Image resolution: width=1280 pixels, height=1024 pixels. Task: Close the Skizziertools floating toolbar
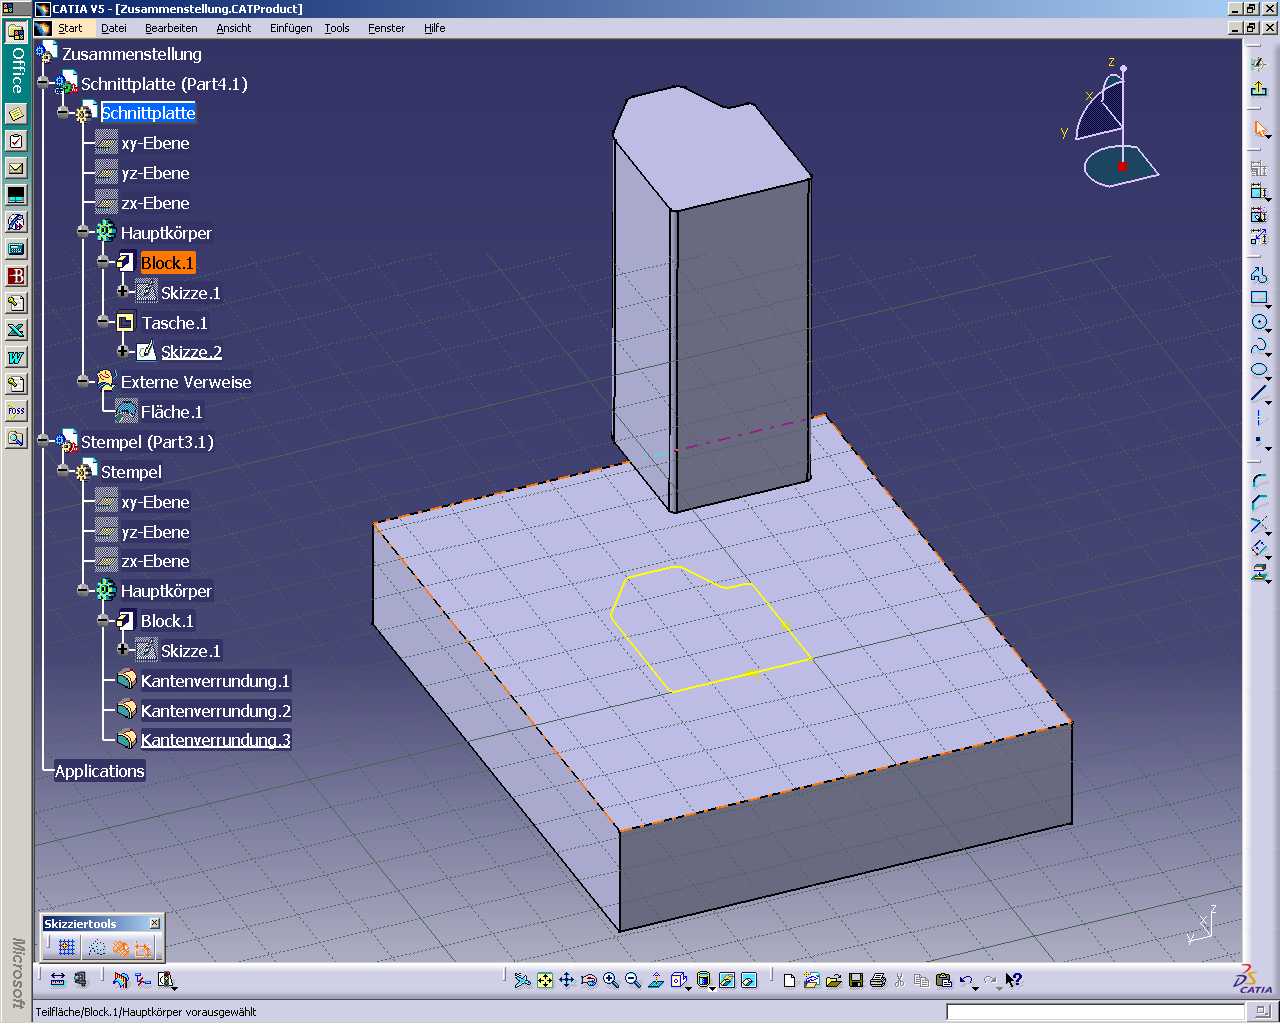pyautogui.click(x=155, y=923)
